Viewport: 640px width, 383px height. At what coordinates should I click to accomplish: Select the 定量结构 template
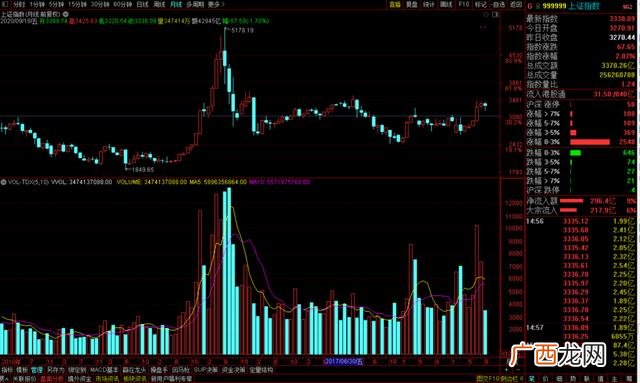tap(261, 370)
